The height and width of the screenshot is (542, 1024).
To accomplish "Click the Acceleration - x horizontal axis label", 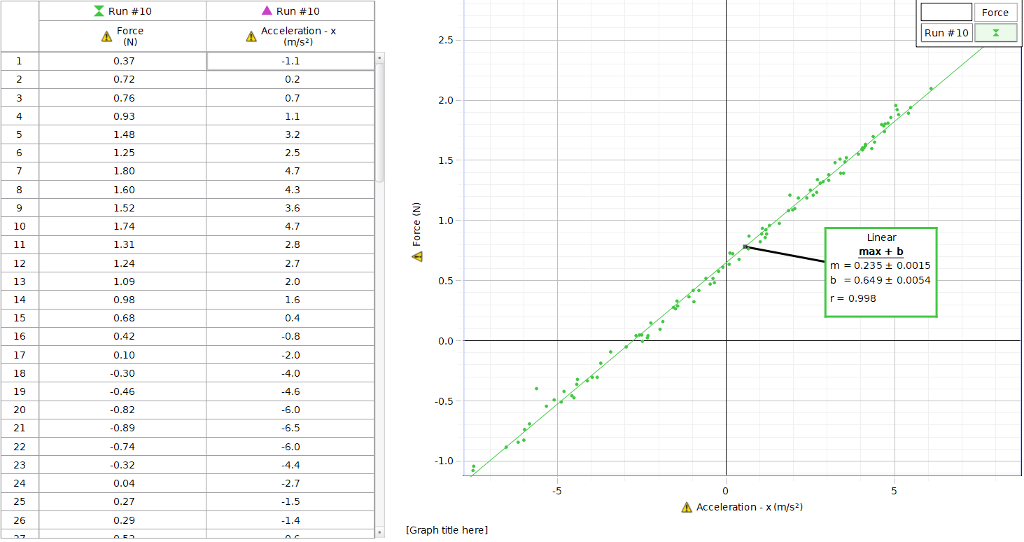I will [x=749, y=507].
